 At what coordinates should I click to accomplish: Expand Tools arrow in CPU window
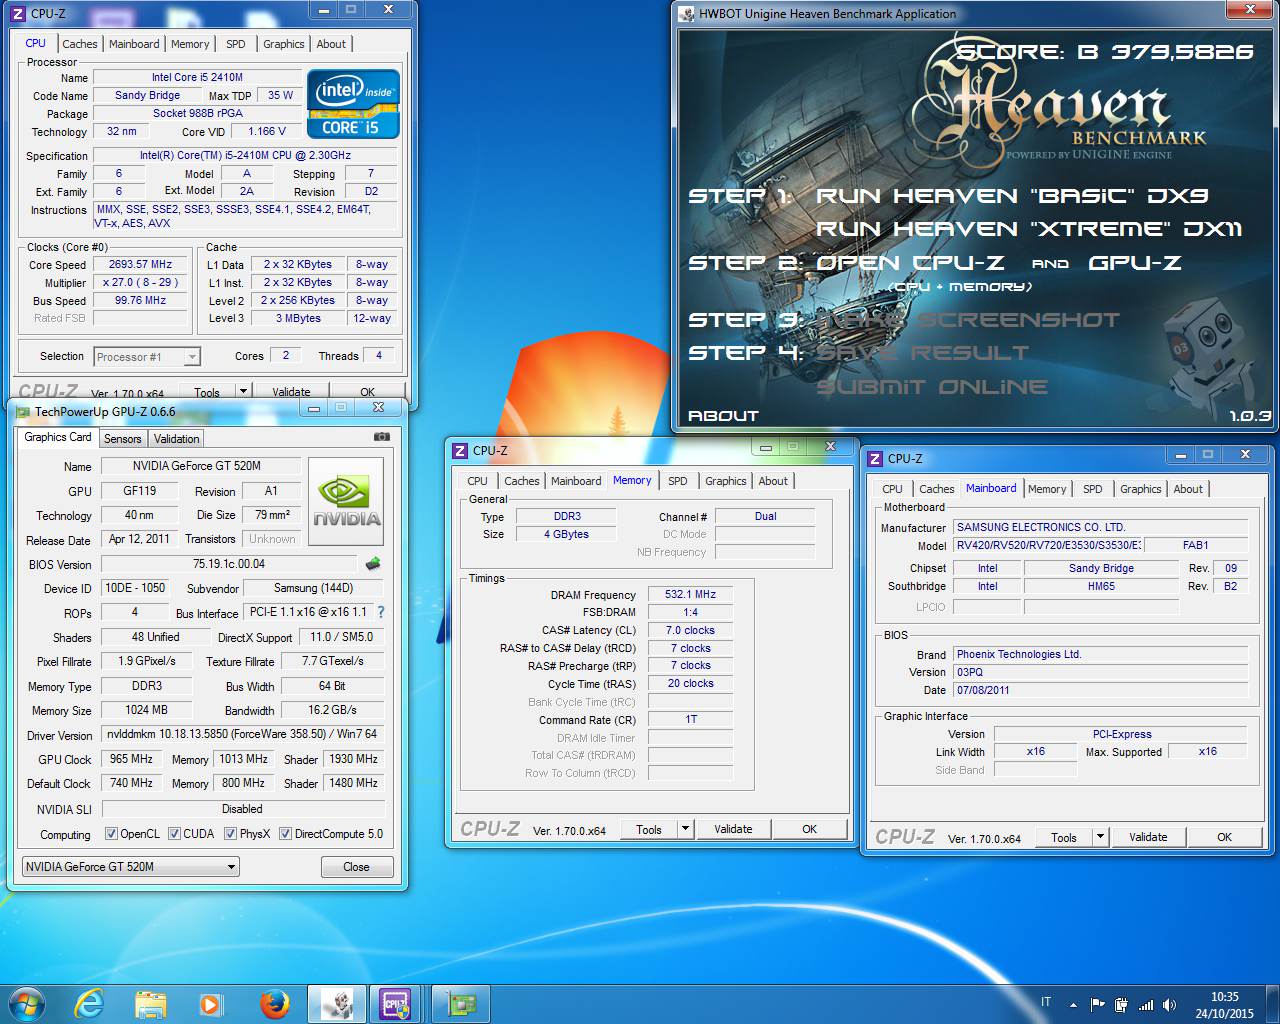pyautogui.click(x=242, y=391)
